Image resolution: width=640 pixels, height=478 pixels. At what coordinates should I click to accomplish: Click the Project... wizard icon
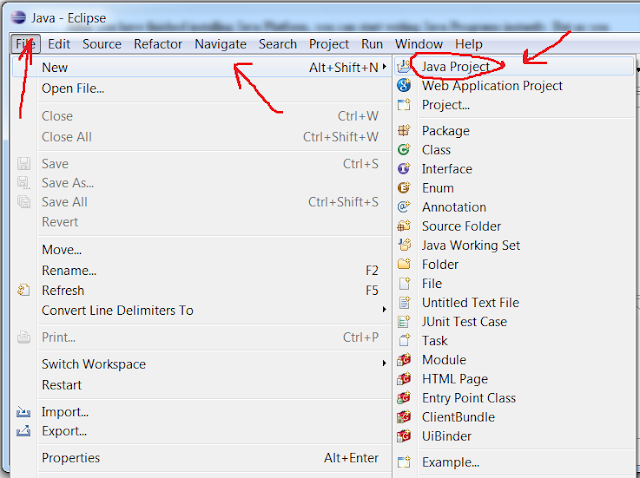tap(404, 104)
